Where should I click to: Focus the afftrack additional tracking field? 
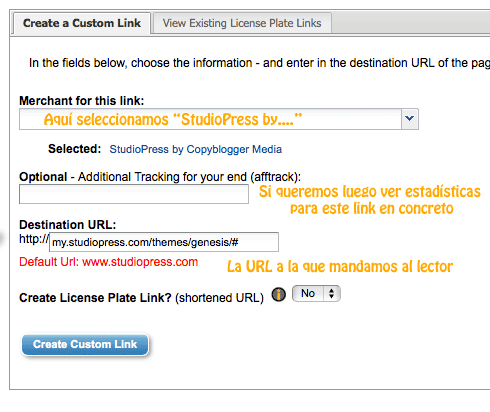pyautogui.click(x=134, y=194)
